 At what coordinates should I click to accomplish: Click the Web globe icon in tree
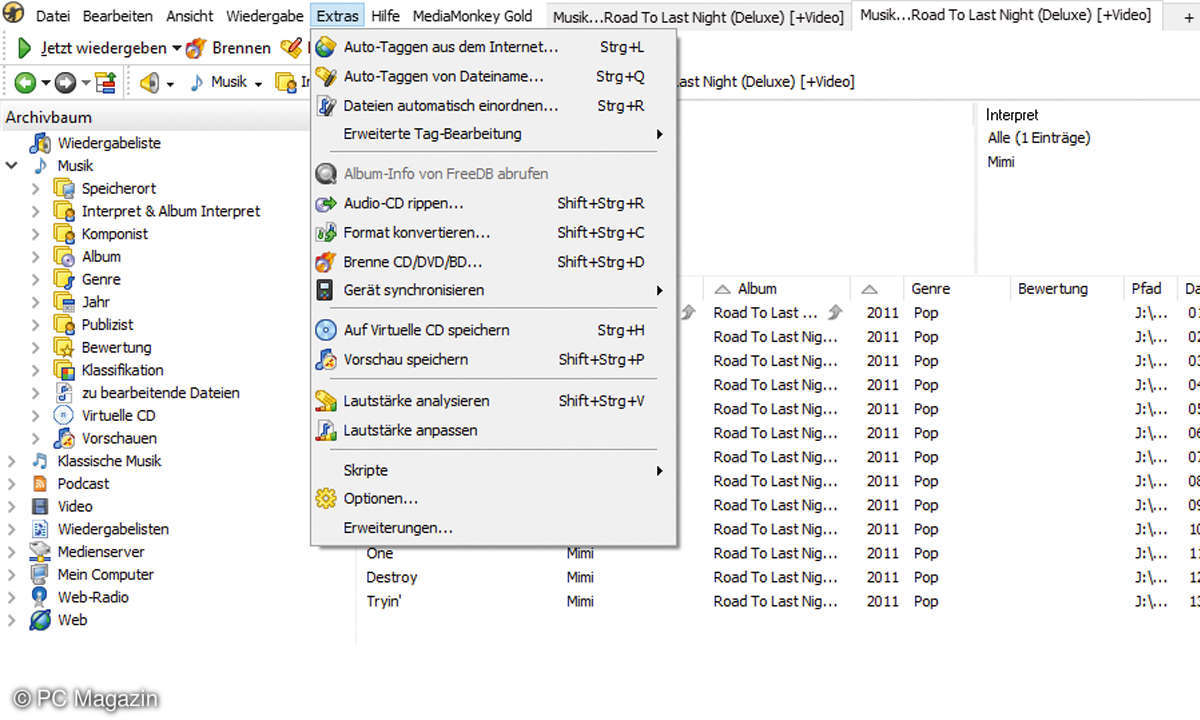click(x=40, y=620)
